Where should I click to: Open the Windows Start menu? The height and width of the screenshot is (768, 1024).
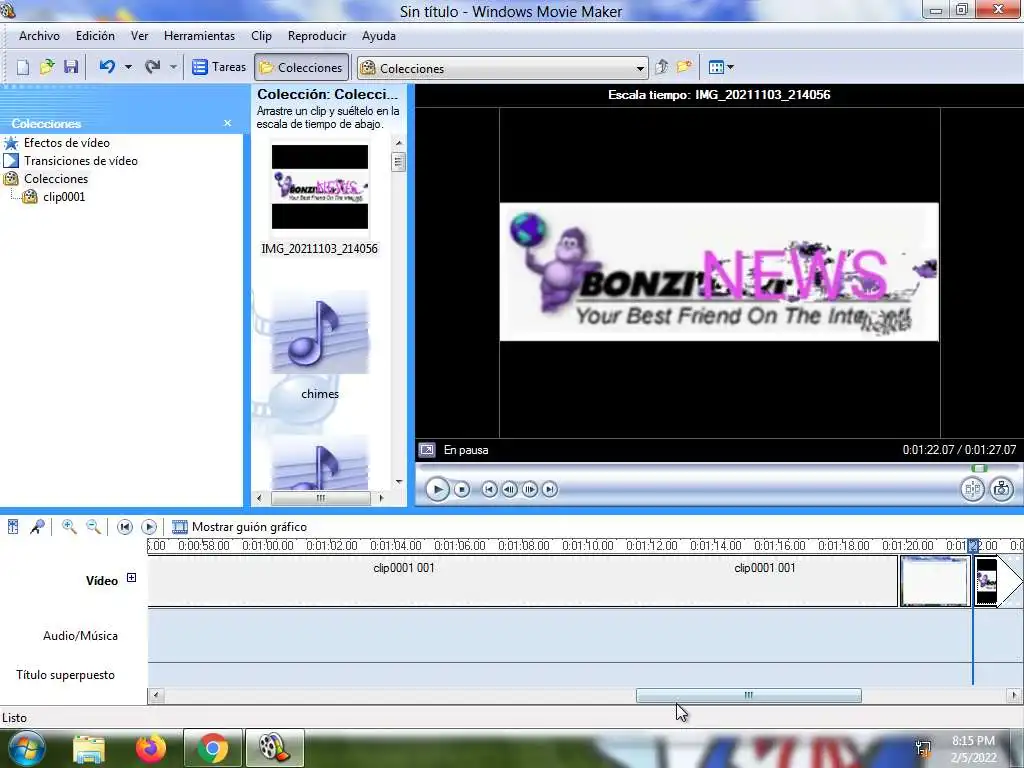(25, 748)
